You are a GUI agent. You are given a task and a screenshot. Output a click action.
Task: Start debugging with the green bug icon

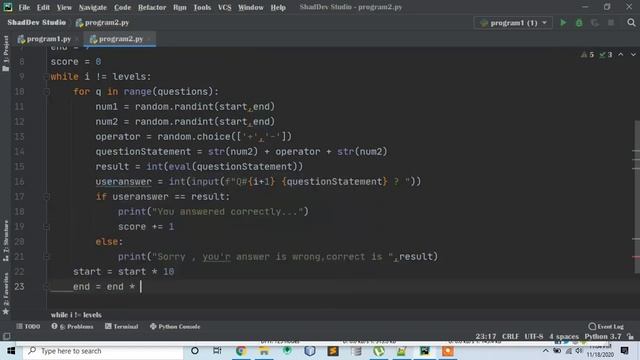579,23
